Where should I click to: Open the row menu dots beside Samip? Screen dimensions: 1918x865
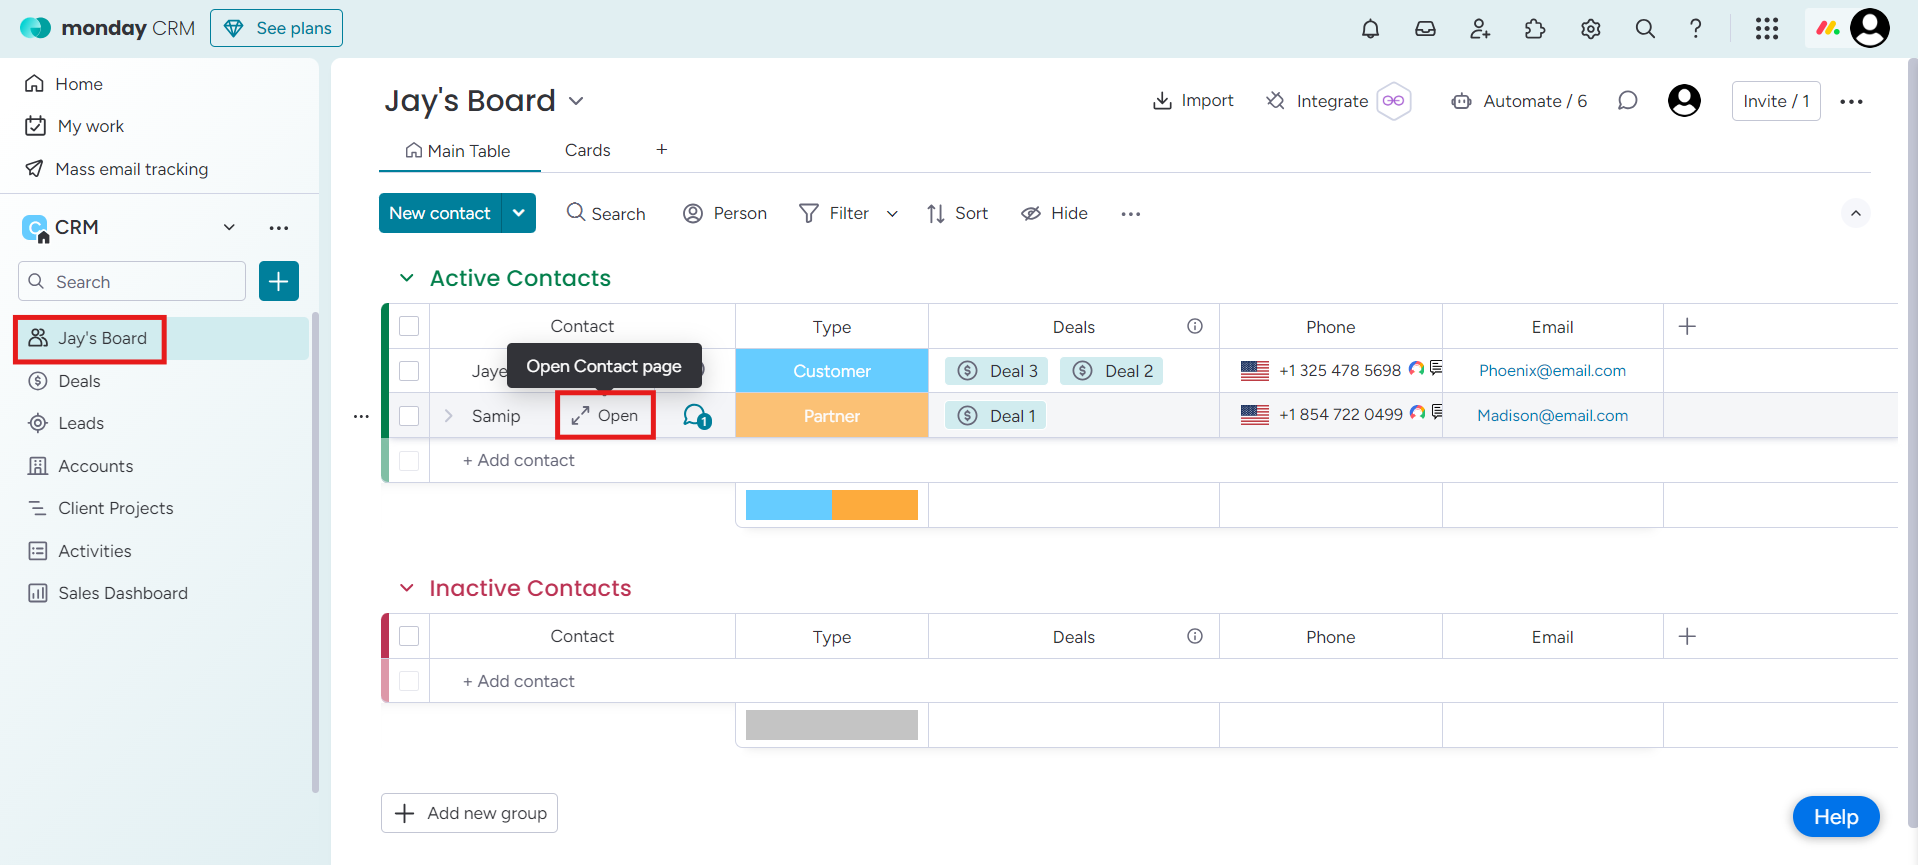tap(361, 416)
